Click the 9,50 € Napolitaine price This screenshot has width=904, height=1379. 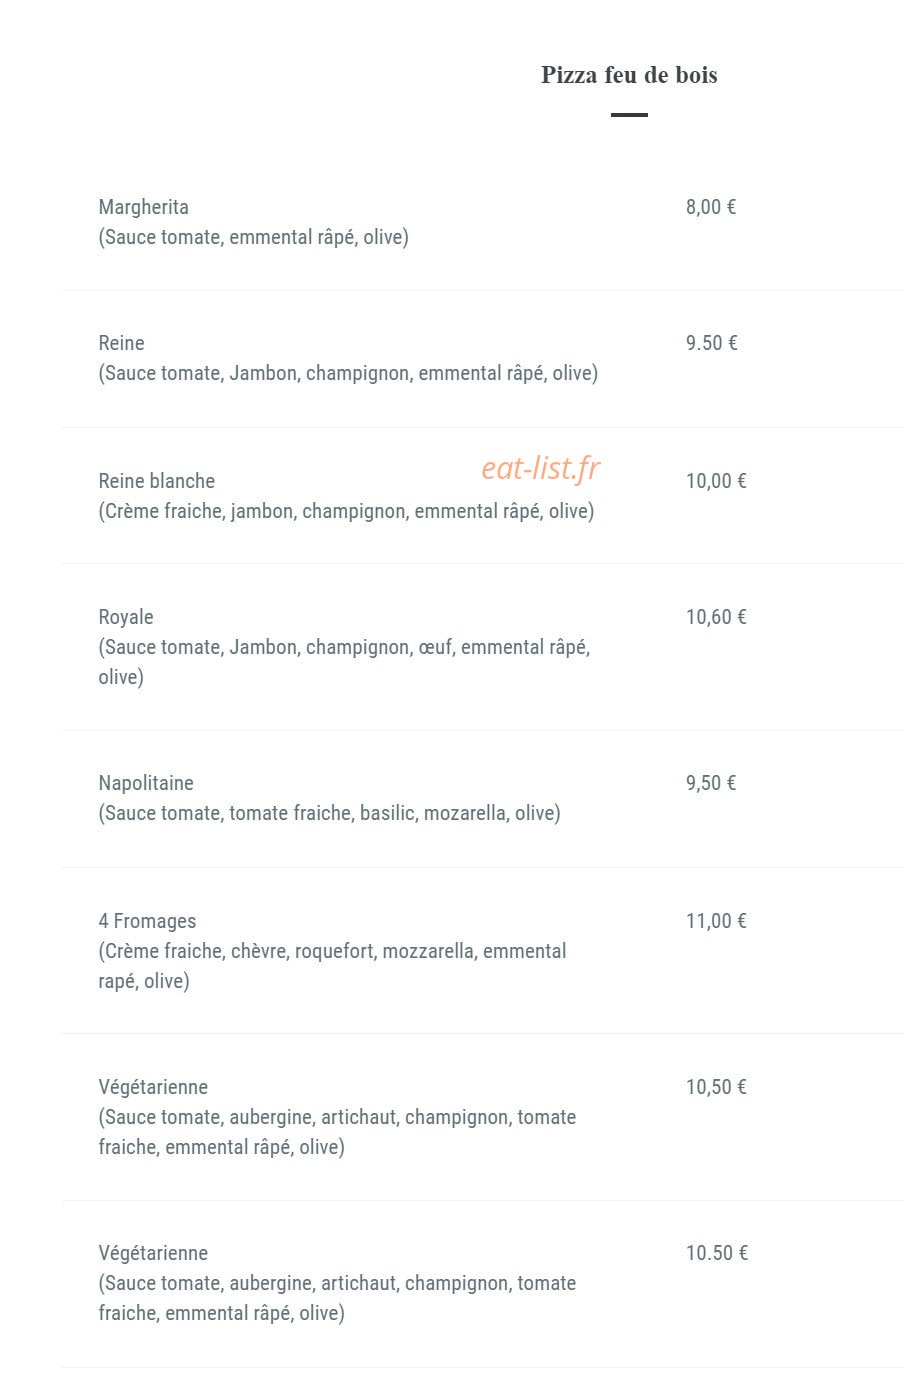711,783
